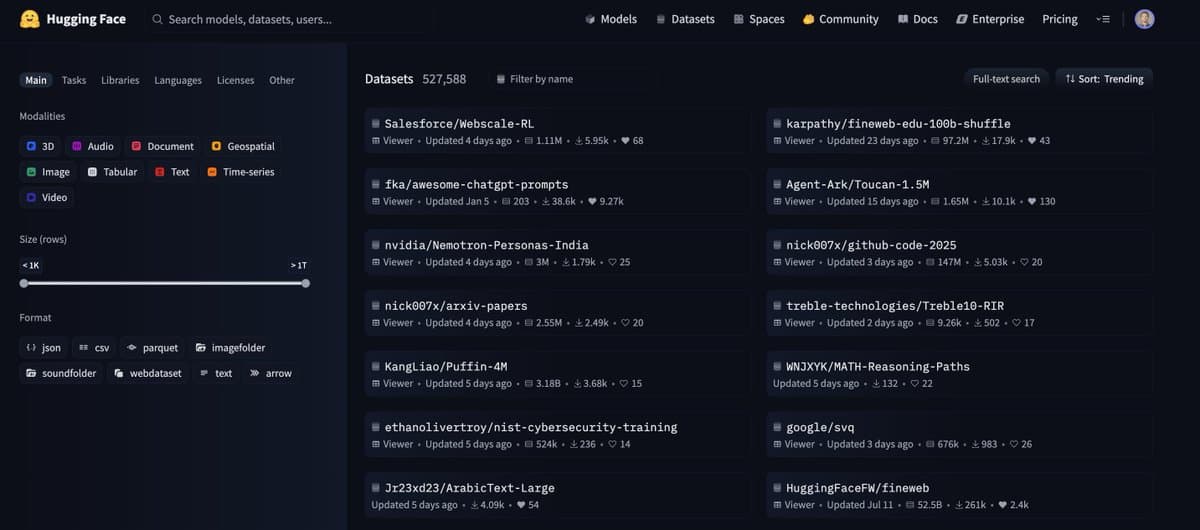Image resolution: width=1200 pixels, height=530 pixels.
Task: Select the Time-series modality filter
Action: tap(240, 172)
